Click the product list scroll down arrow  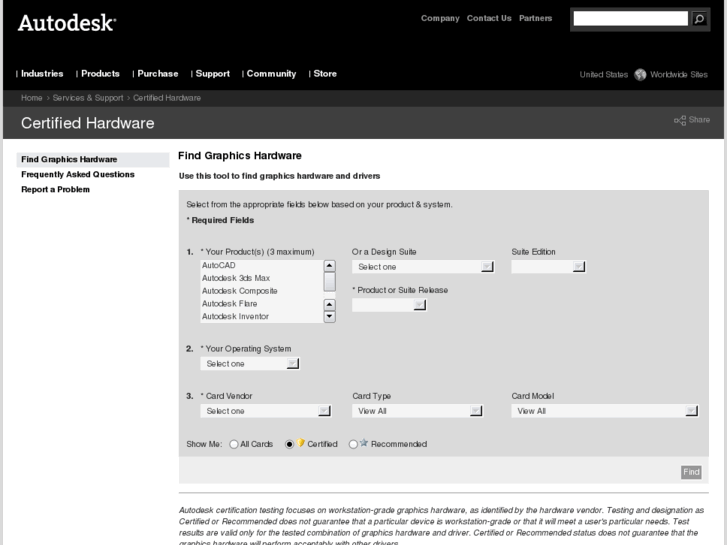click(329, 316)
